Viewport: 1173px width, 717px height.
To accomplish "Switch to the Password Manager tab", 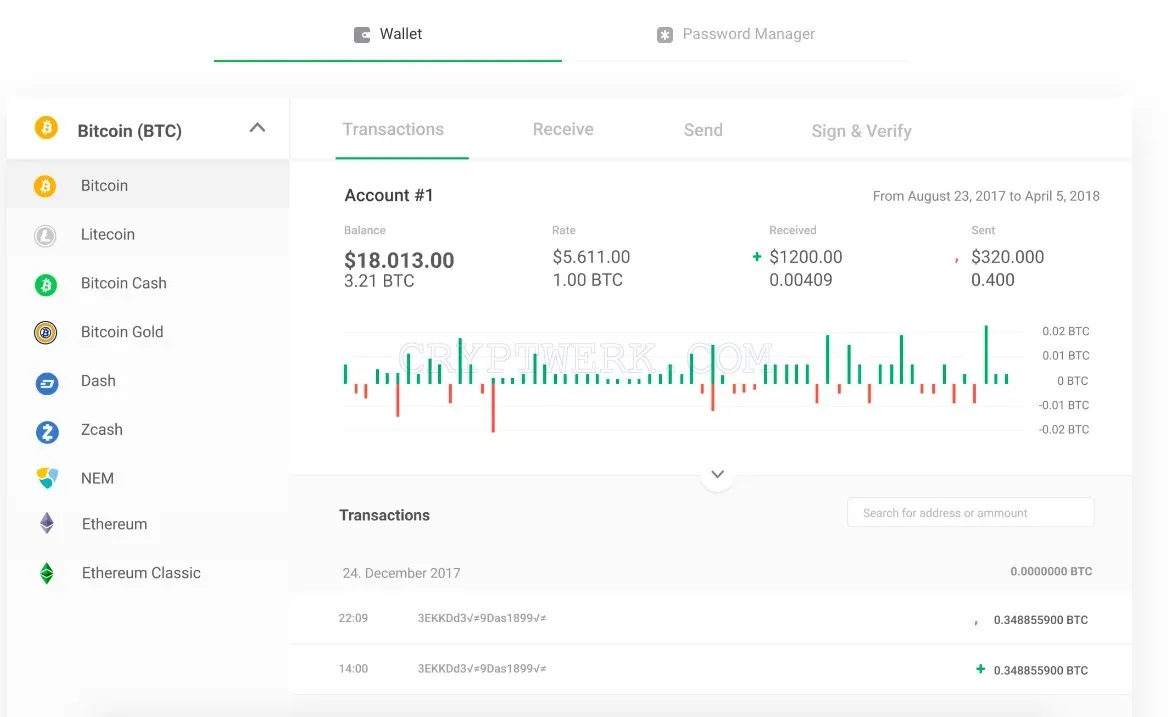I will tap(735, 34).
